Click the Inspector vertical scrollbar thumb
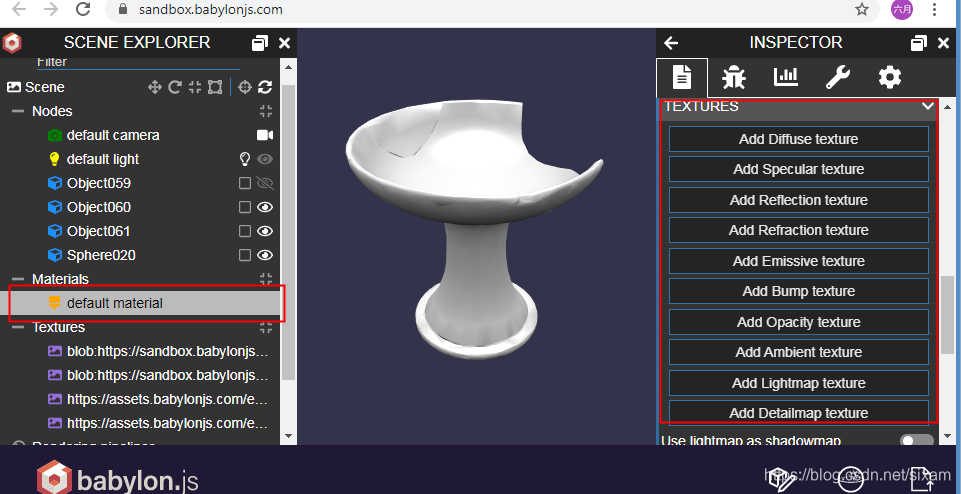This screenshot has height=494, width=961. [x=947, y=314]
